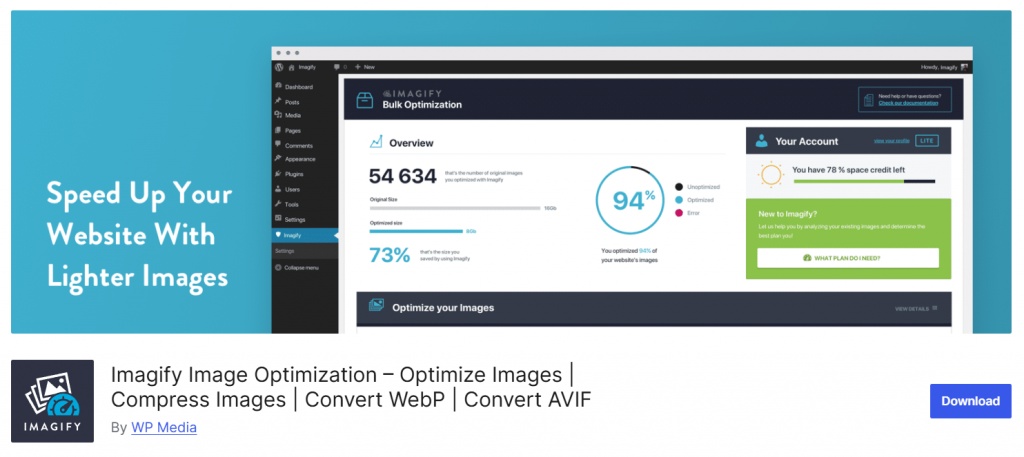Screen dimensions: 1024x457
Task: Click the Posts pin icon
Action: [x=278, y=101]
